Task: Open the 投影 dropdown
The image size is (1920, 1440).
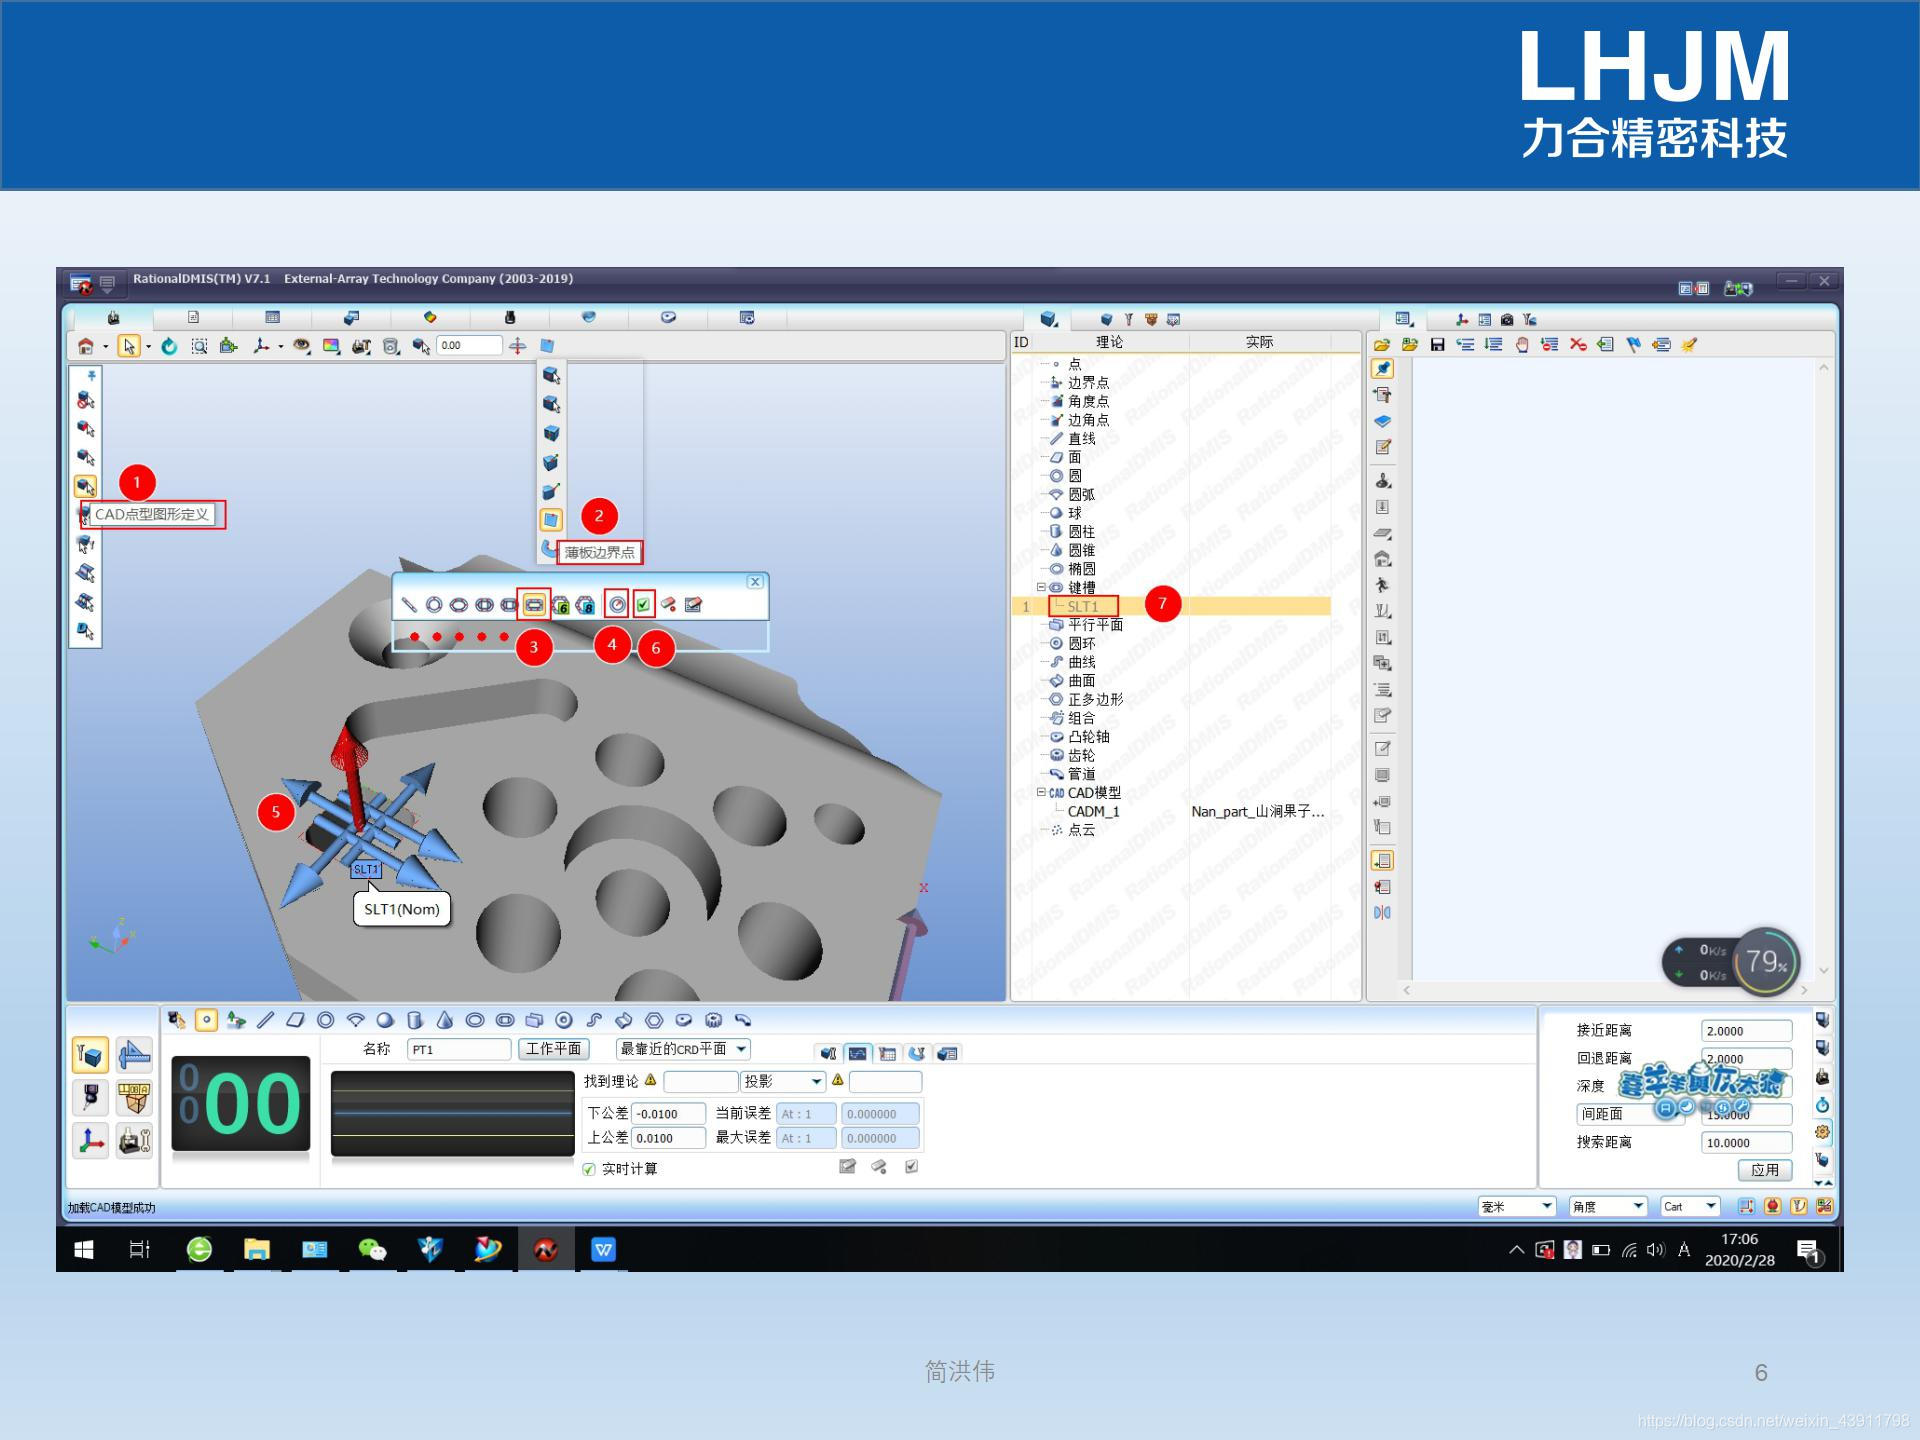Action: click(x=816, y=1081)
